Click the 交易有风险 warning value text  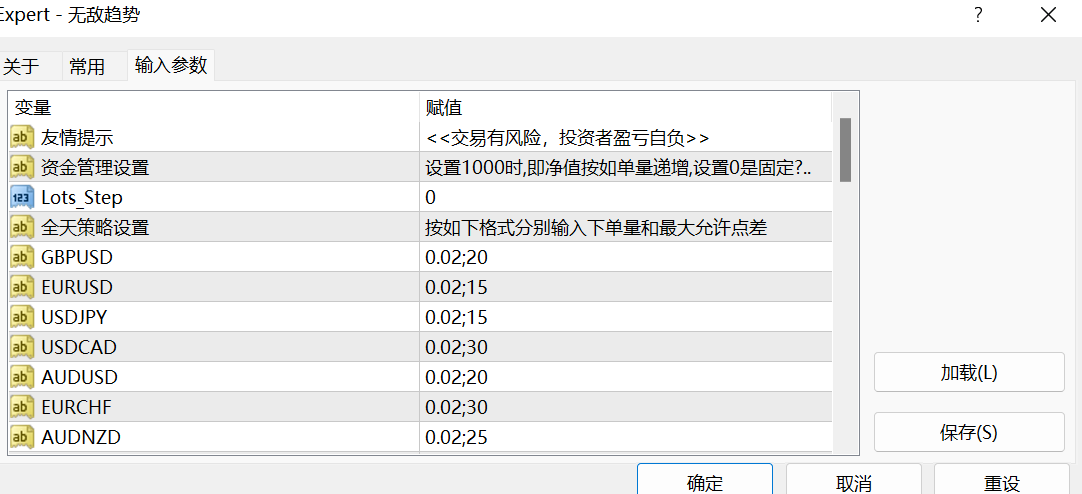pos(567,138)
